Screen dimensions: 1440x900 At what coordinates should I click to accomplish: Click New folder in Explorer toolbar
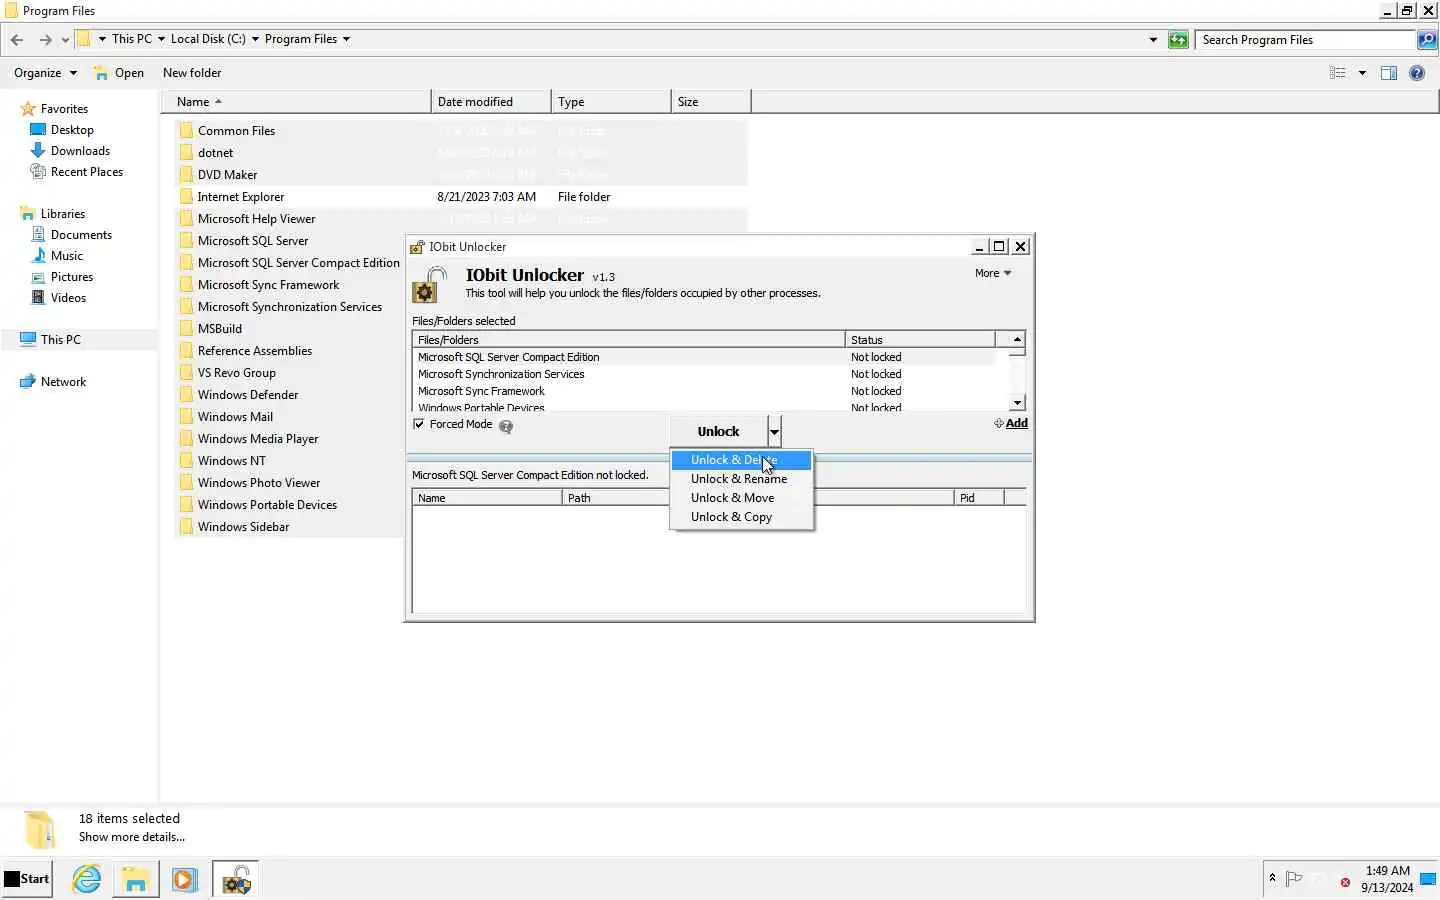[192, 73]
